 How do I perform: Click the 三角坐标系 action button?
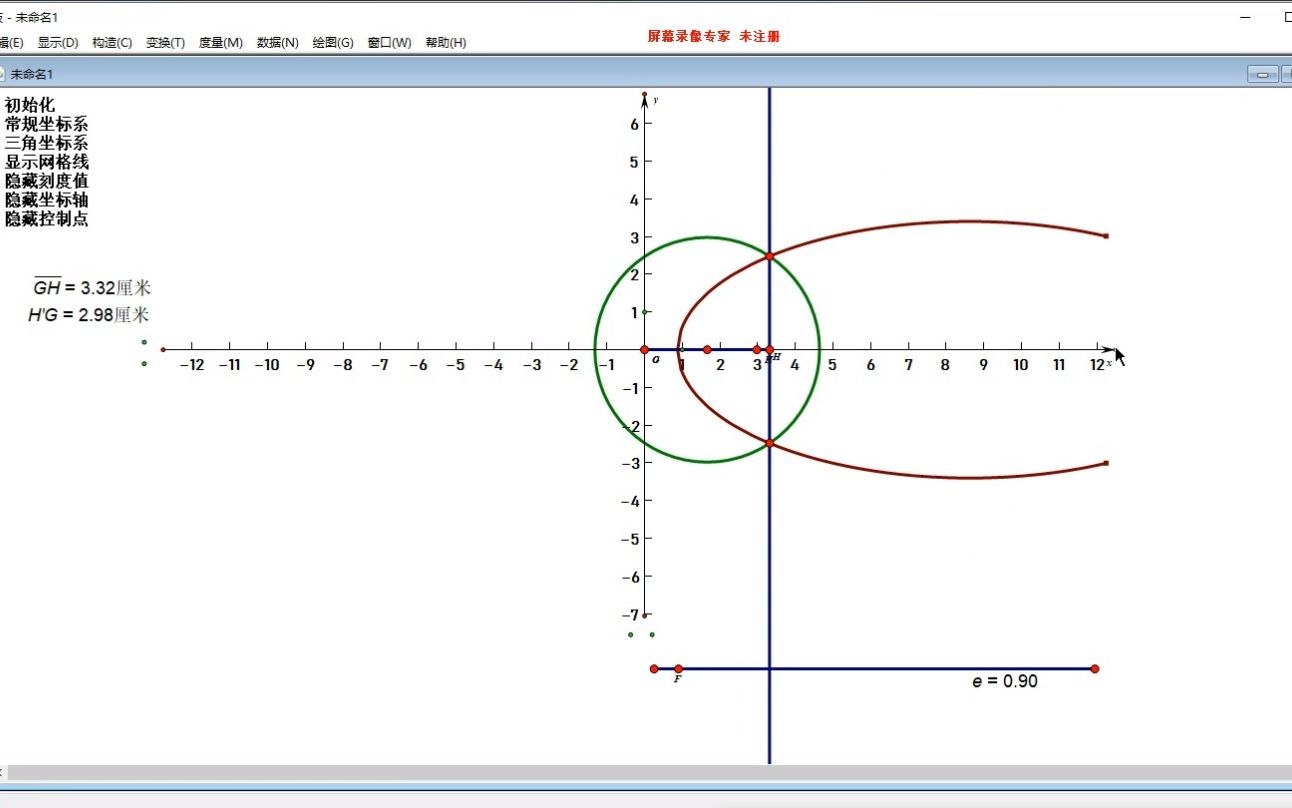47,143
